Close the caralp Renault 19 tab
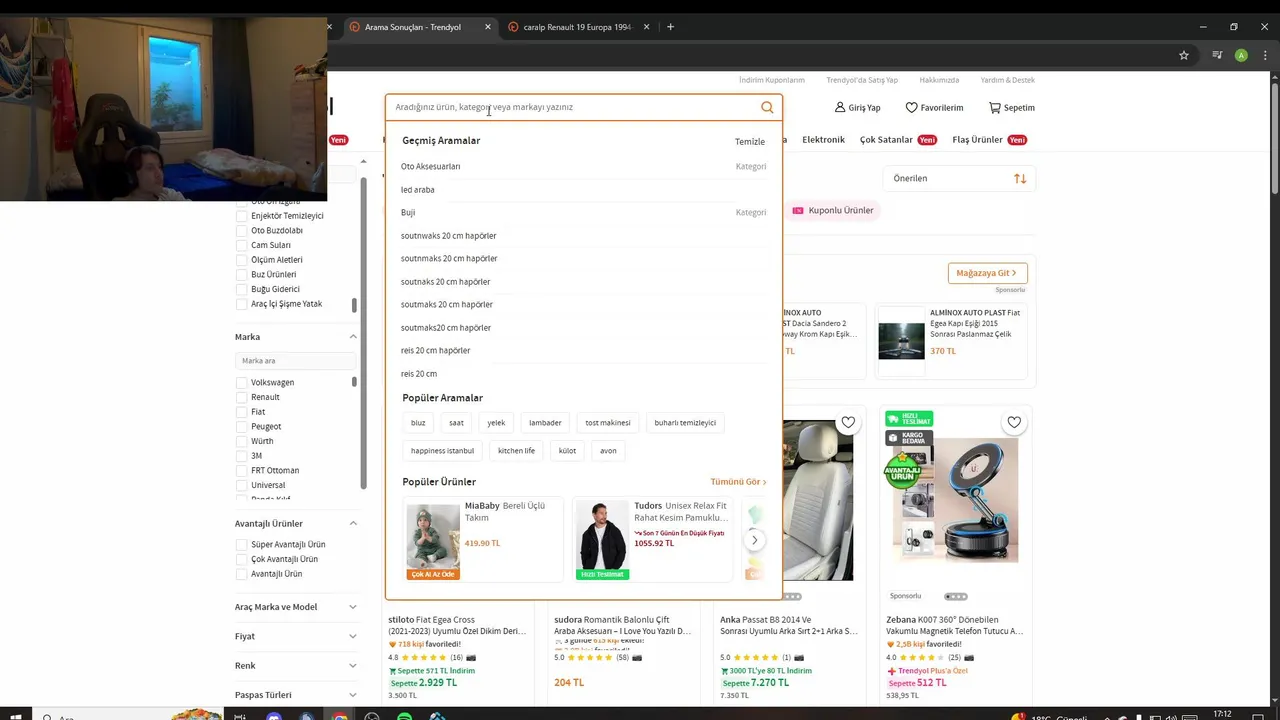This screenshot has height=720, width=1280. tap(647, 27)
